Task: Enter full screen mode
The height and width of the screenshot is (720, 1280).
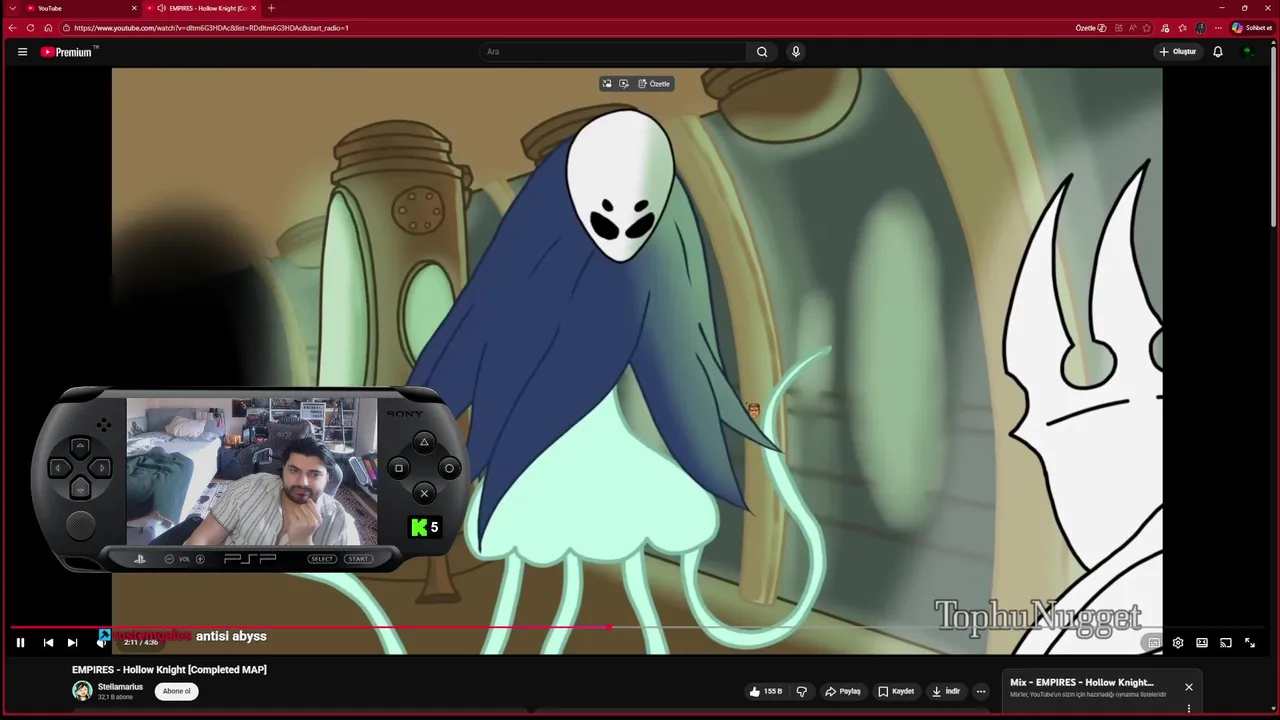Action: click(x=1250, y=643)
